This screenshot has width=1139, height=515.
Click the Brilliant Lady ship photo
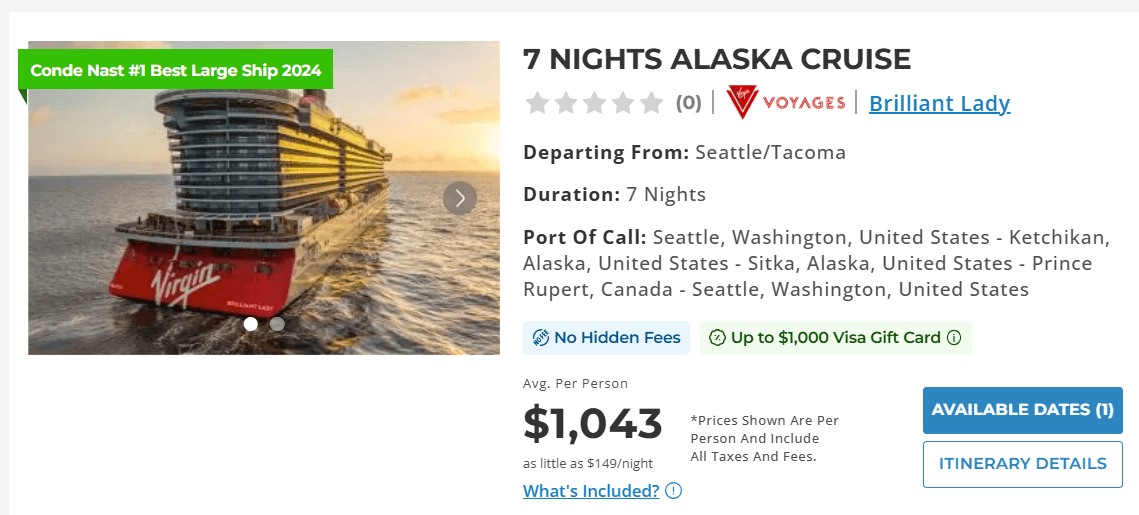264,198
